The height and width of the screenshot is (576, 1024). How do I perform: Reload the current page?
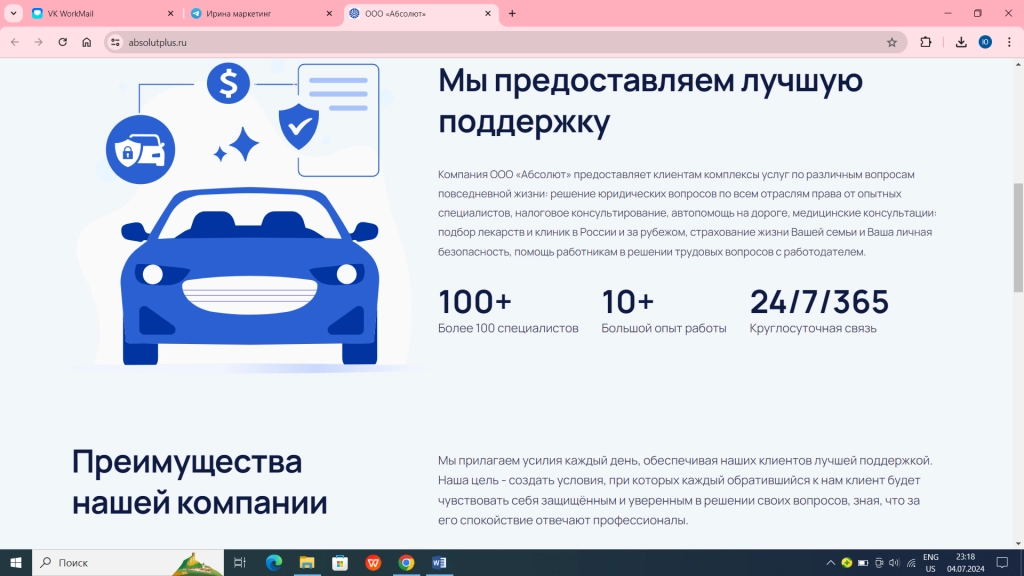tap(63, 42)
